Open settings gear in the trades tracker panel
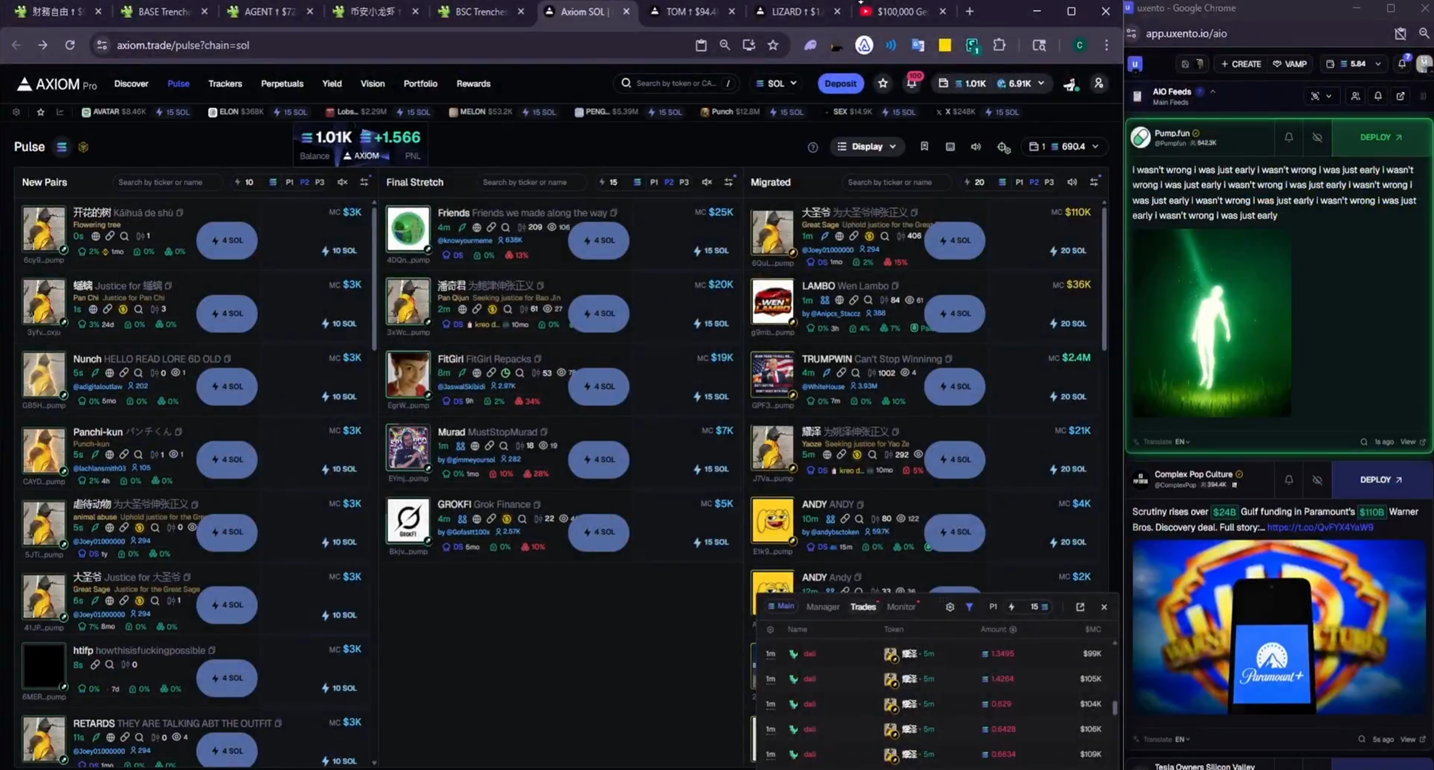Image resolution: width=1434 pixels, height=770 pixels. click(950, 607)
